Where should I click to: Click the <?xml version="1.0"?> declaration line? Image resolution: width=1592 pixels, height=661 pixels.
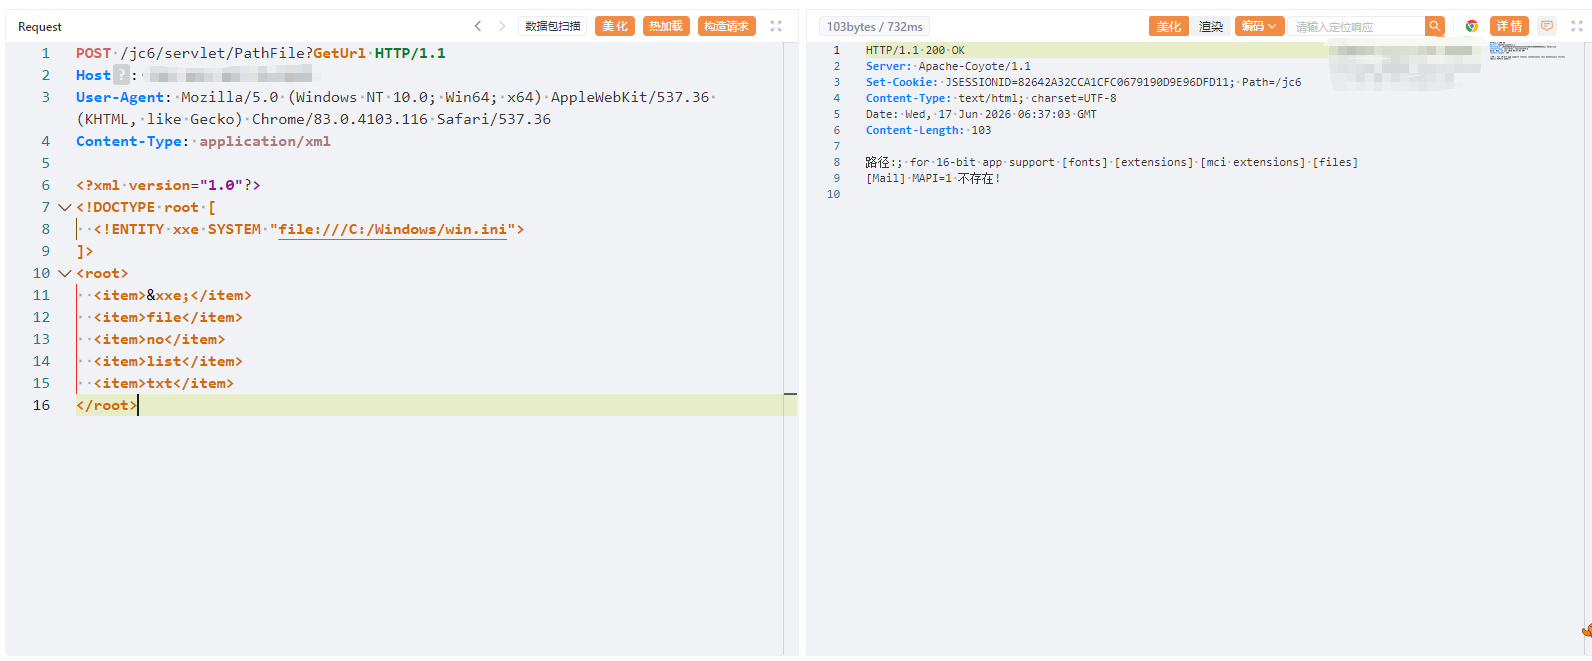click(x=168, y=185)
